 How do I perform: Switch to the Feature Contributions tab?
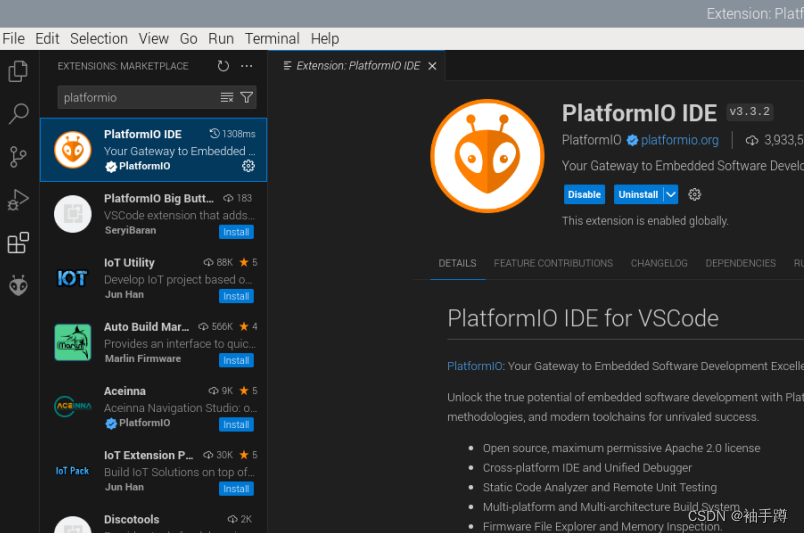tap(553, 263)
